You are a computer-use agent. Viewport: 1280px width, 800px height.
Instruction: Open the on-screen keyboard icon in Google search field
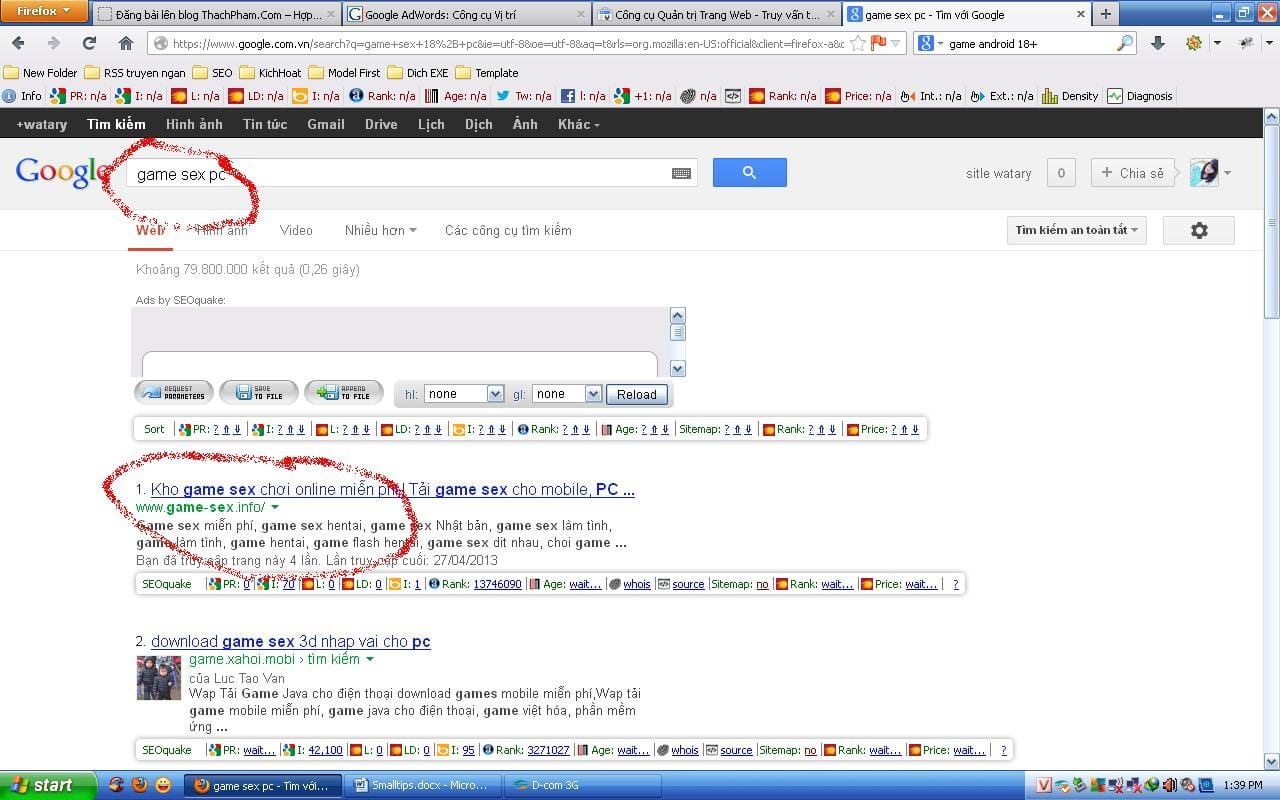[681, 173]
